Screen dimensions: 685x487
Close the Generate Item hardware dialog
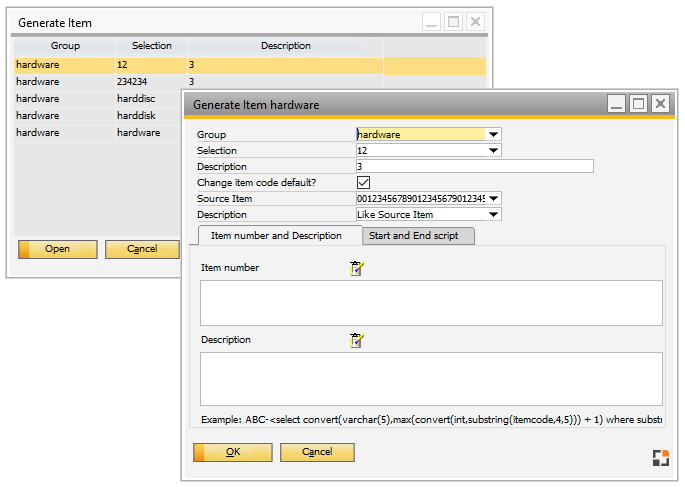[x=659, y=103]
